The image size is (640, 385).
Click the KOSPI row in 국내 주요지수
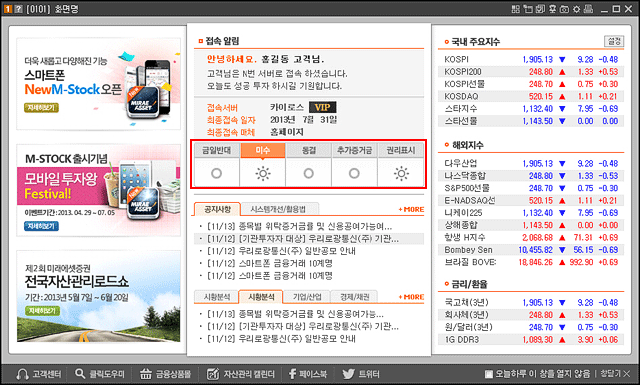coord(531,59)
